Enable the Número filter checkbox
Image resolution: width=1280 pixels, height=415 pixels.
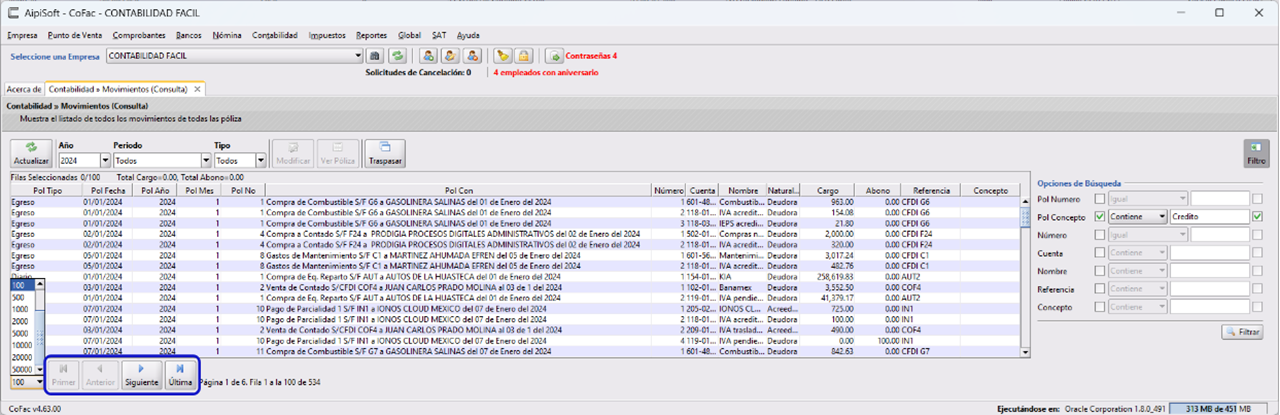[x=1100, y=234]
